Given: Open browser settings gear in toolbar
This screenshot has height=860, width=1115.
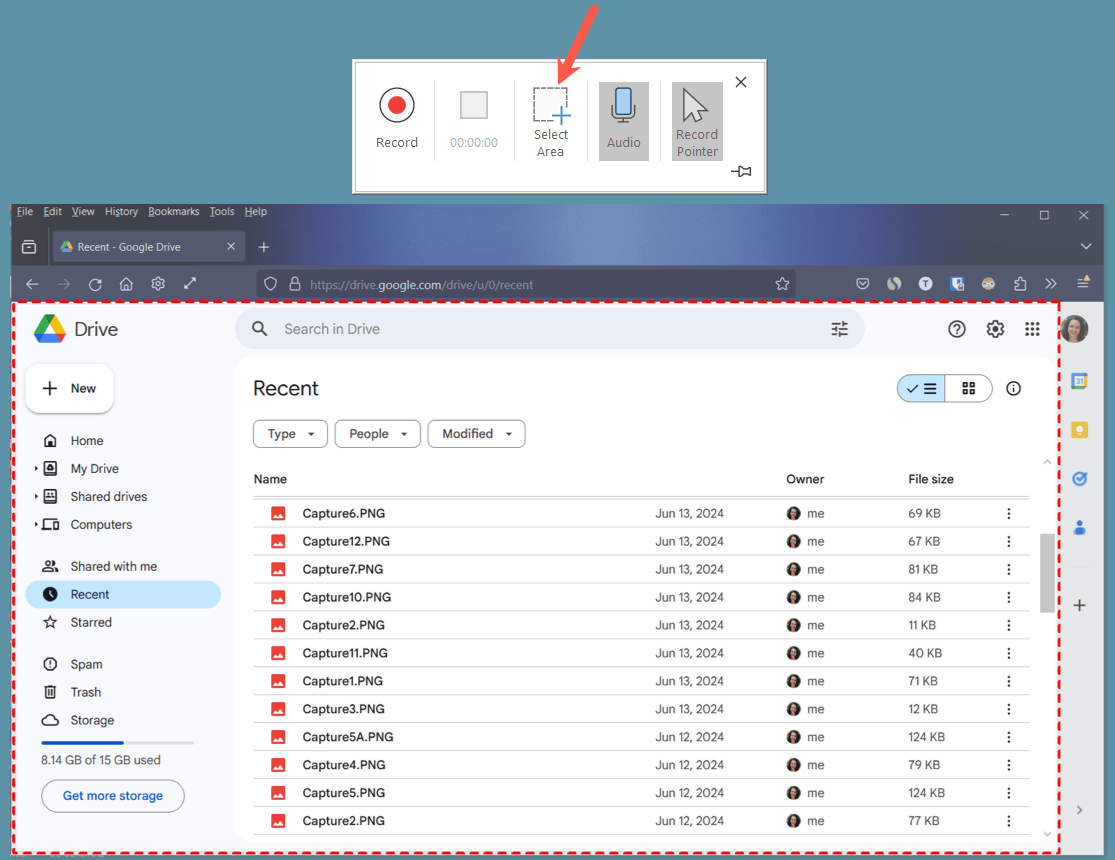Looking at the screenshot, I should [x=158, y=284].
